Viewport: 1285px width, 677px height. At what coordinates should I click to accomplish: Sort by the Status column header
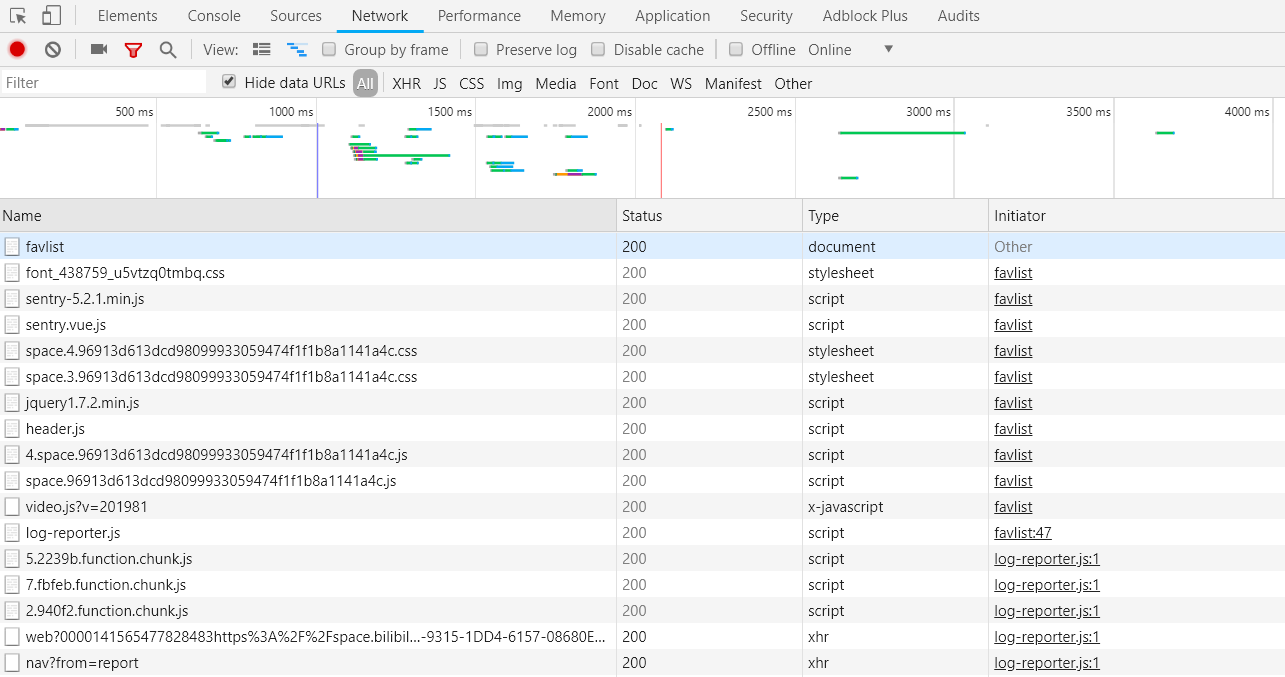click(x=709, y=215)
